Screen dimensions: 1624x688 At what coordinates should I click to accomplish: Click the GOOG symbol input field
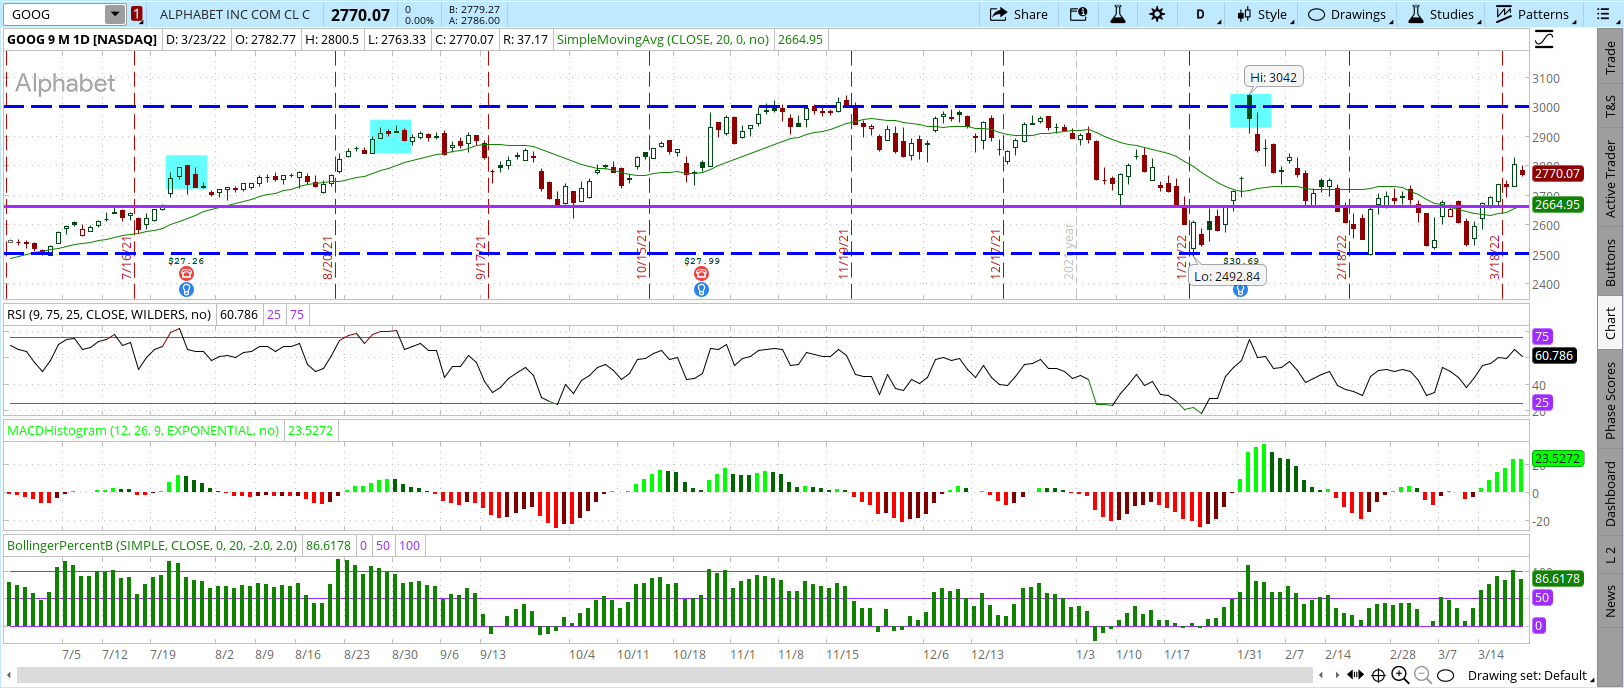56,14
